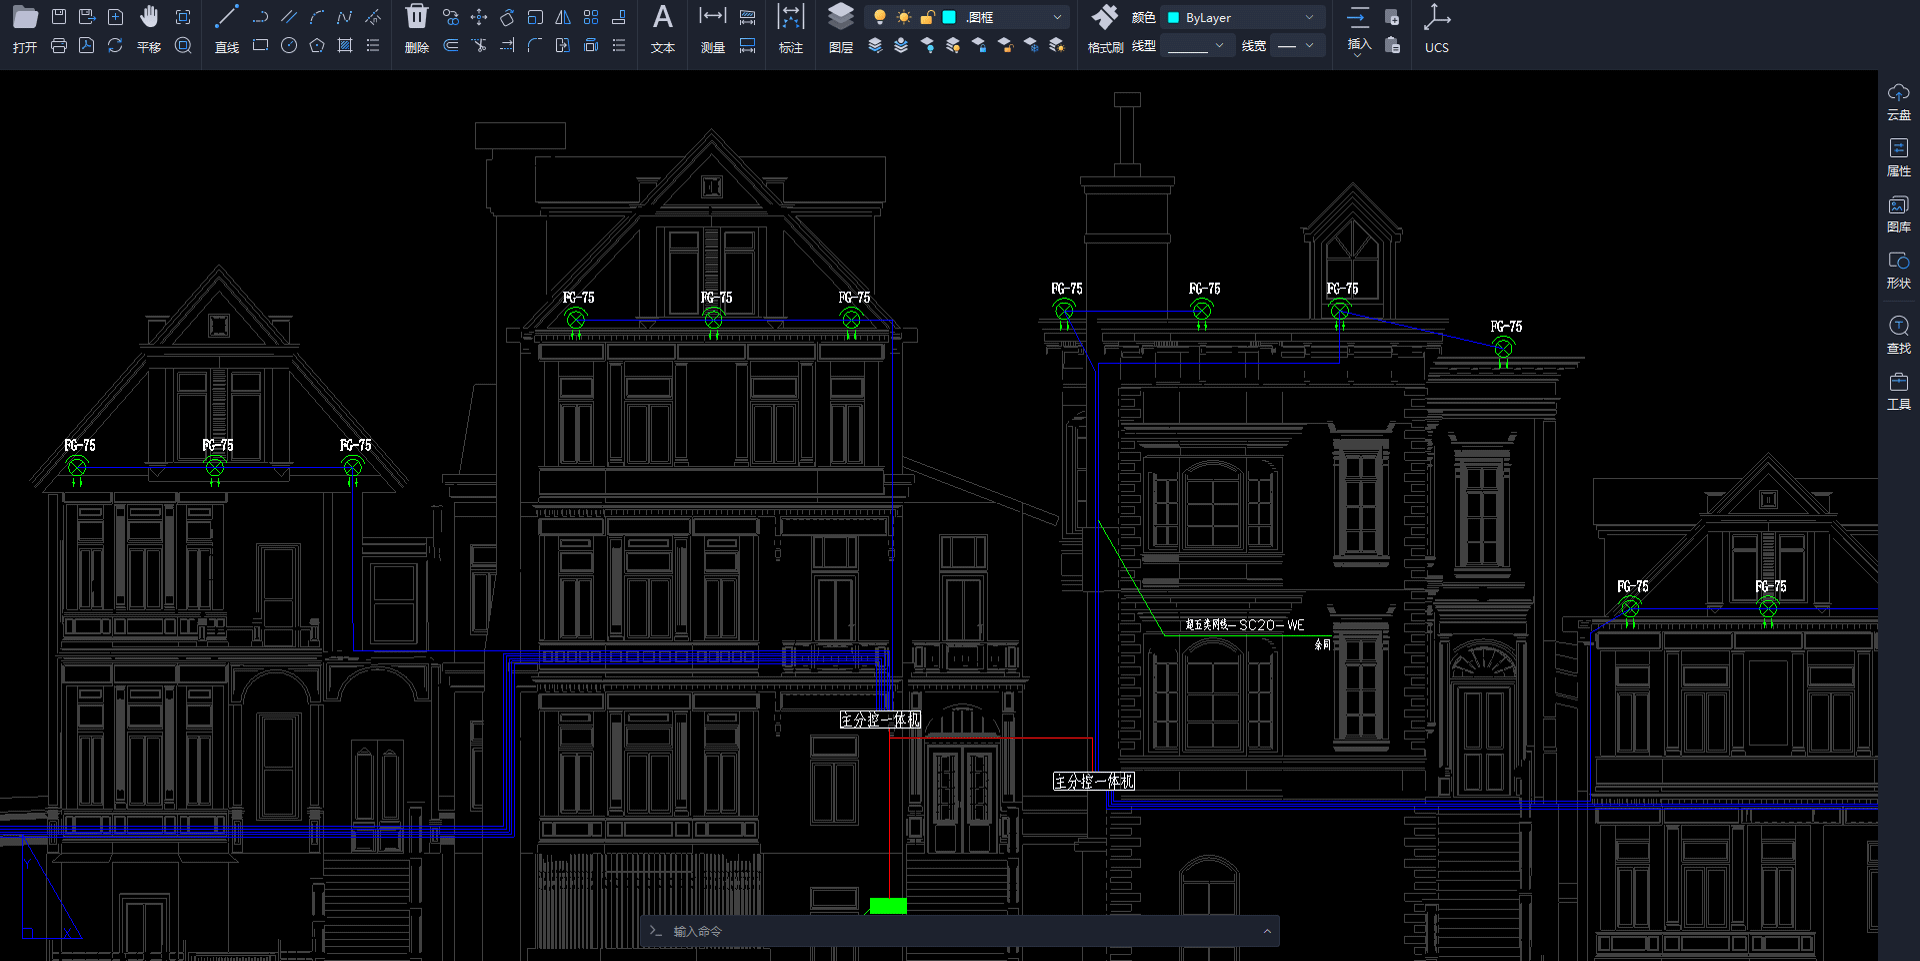The image size is (1920, 961).
Task: Click the Delete (删除) trash icon
Action: [417, 18]
